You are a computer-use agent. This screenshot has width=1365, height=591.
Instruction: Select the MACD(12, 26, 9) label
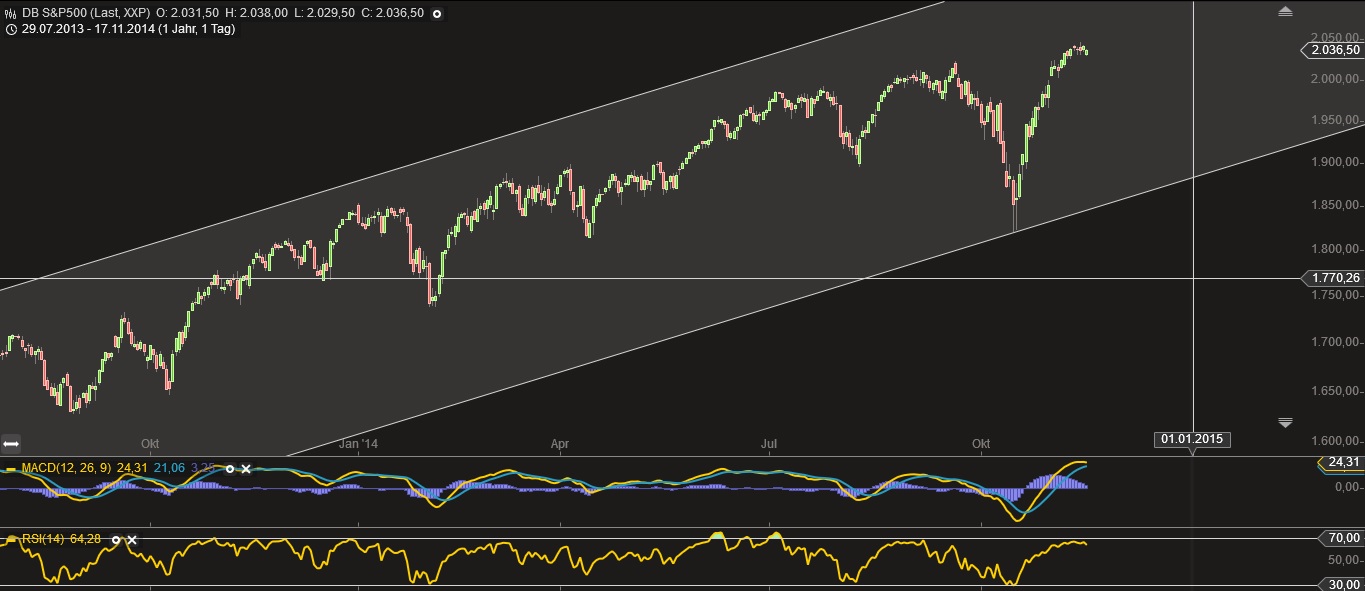[x=66, y=468]
